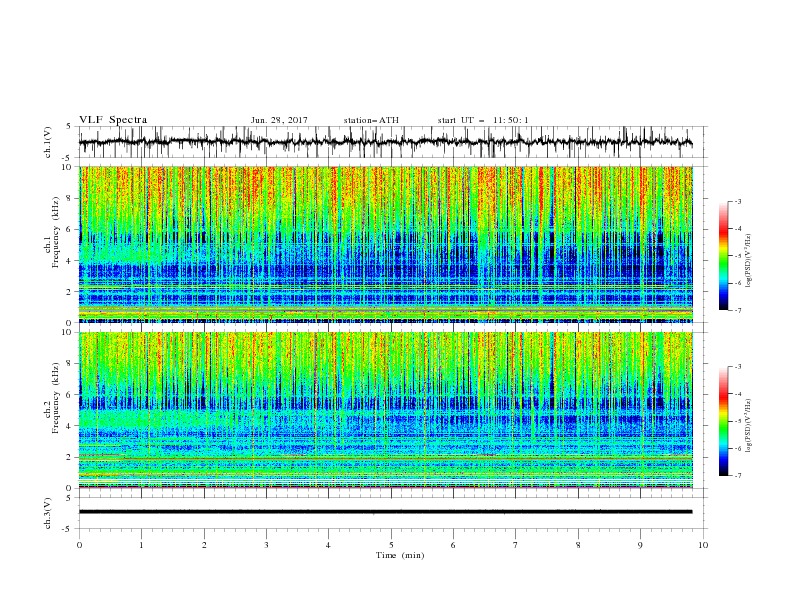Click time axis tick label '3'
Screen dimensions: 792x612
(x=266, y=545)
